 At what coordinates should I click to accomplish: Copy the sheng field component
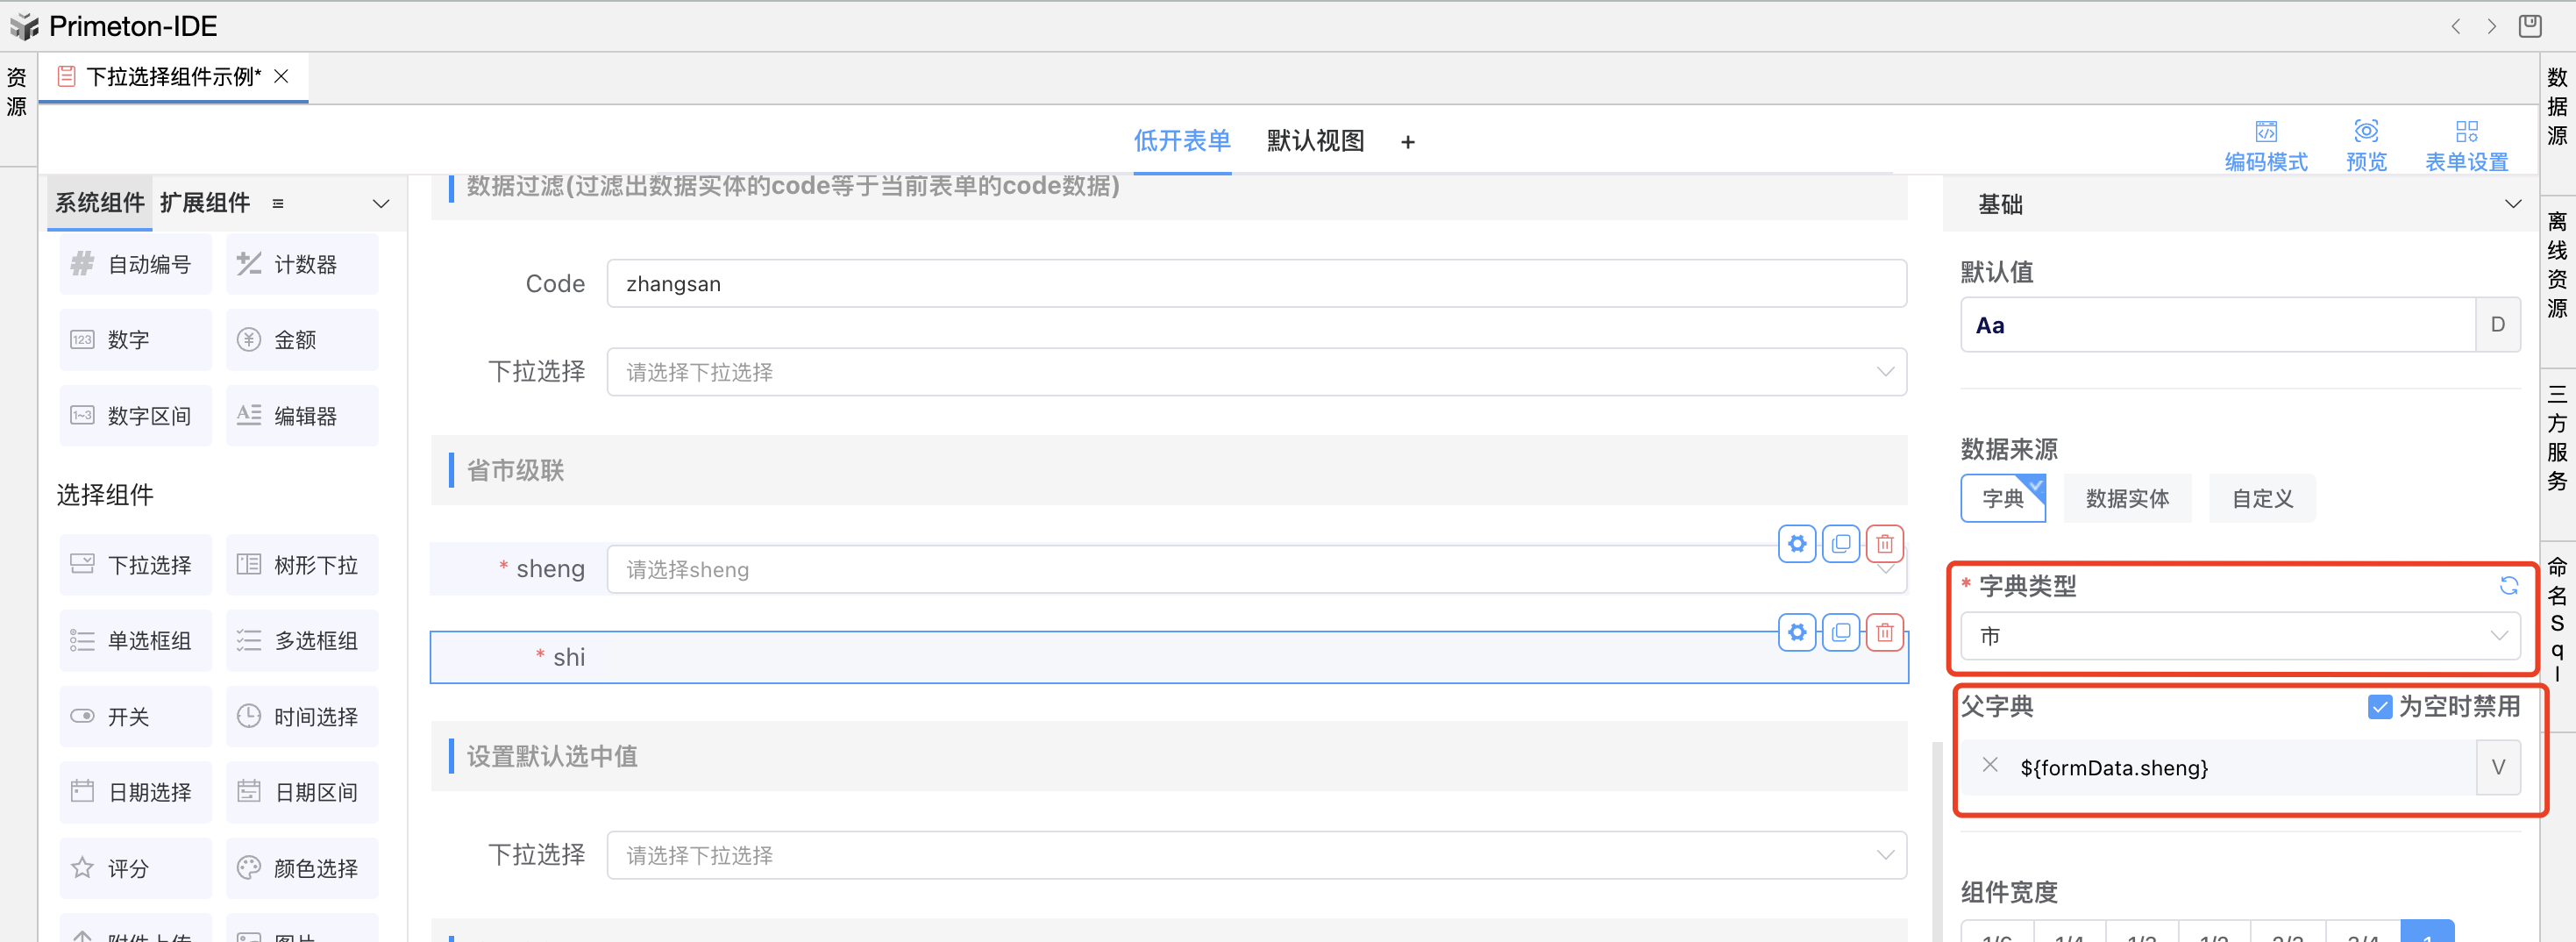[1840, 544]
